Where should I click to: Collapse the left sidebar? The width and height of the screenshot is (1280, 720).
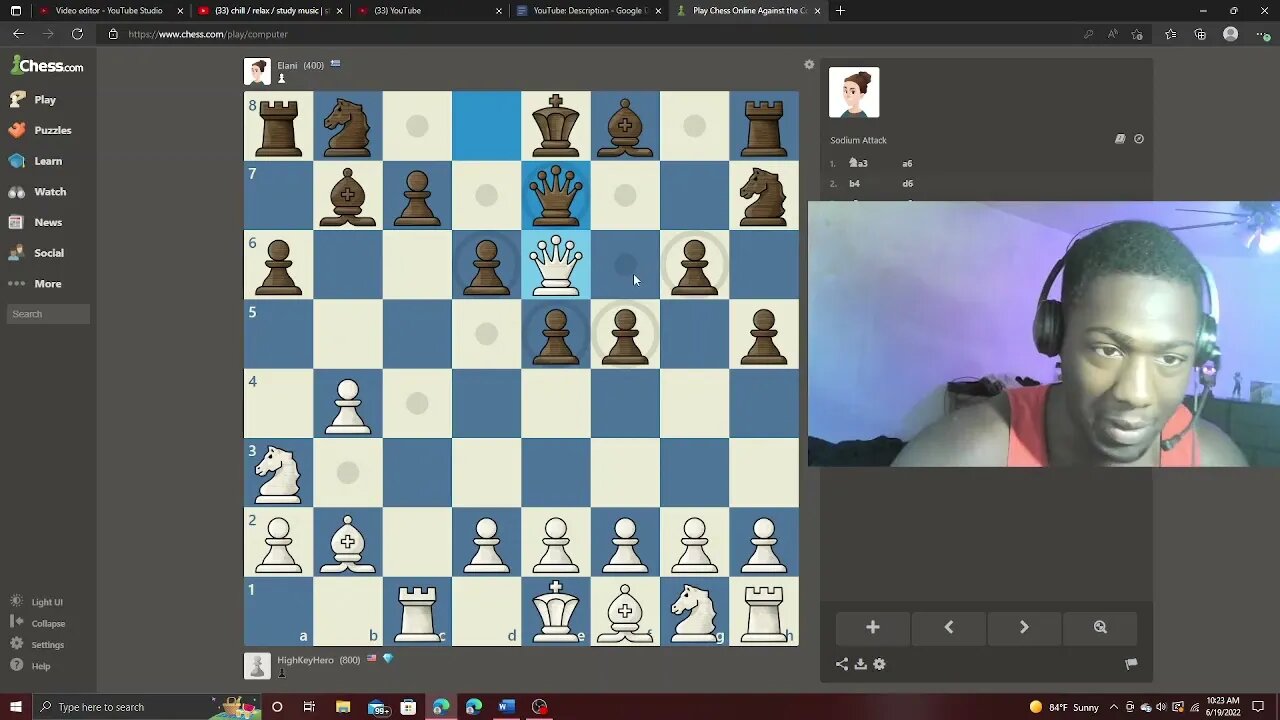tap(38, 623)
